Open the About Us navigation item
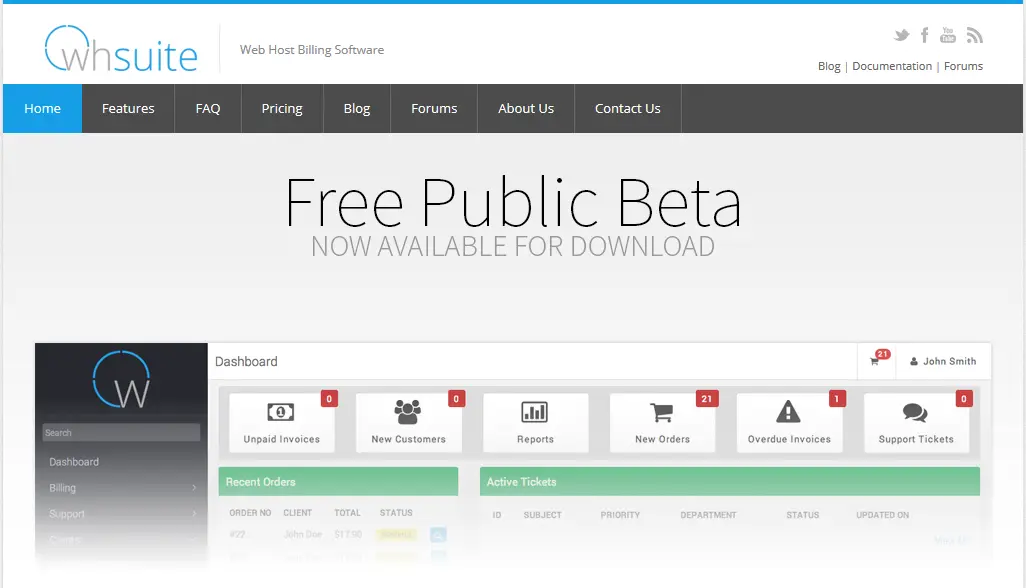 (526, 109)
